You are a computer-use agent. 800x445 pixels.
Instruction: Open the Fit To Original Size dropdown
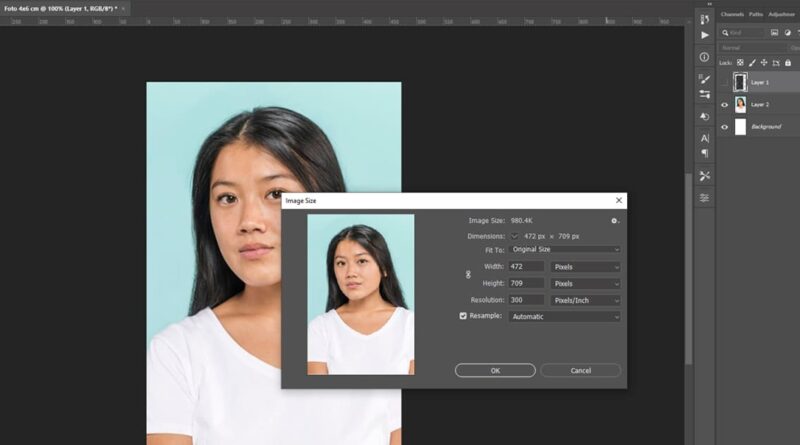pyautogui.click(x=564, y=249)
